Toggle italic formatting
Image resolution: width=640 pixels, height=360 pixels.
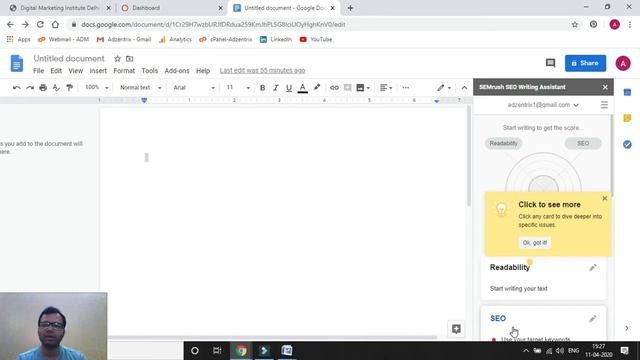(276, 87)
